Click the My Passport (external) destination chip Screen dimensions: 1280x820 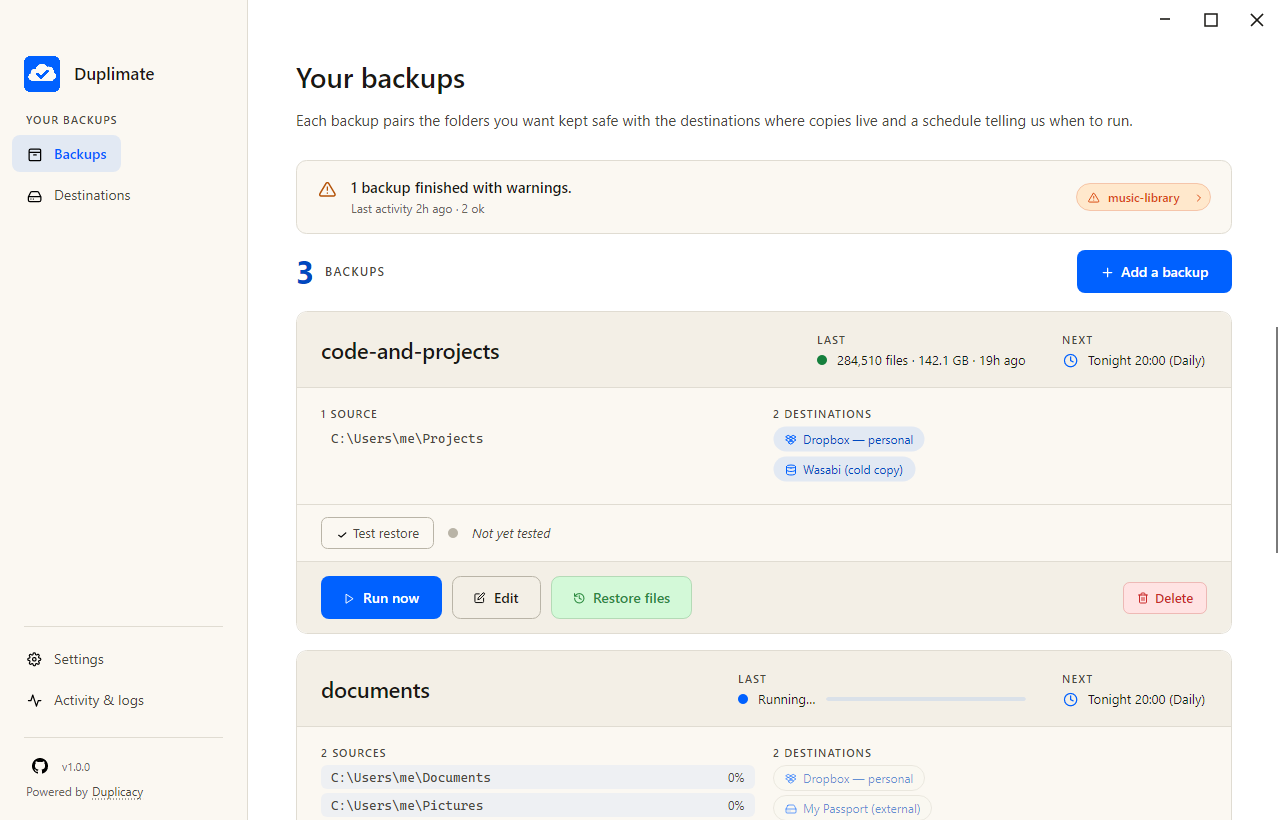coord(852,808)
